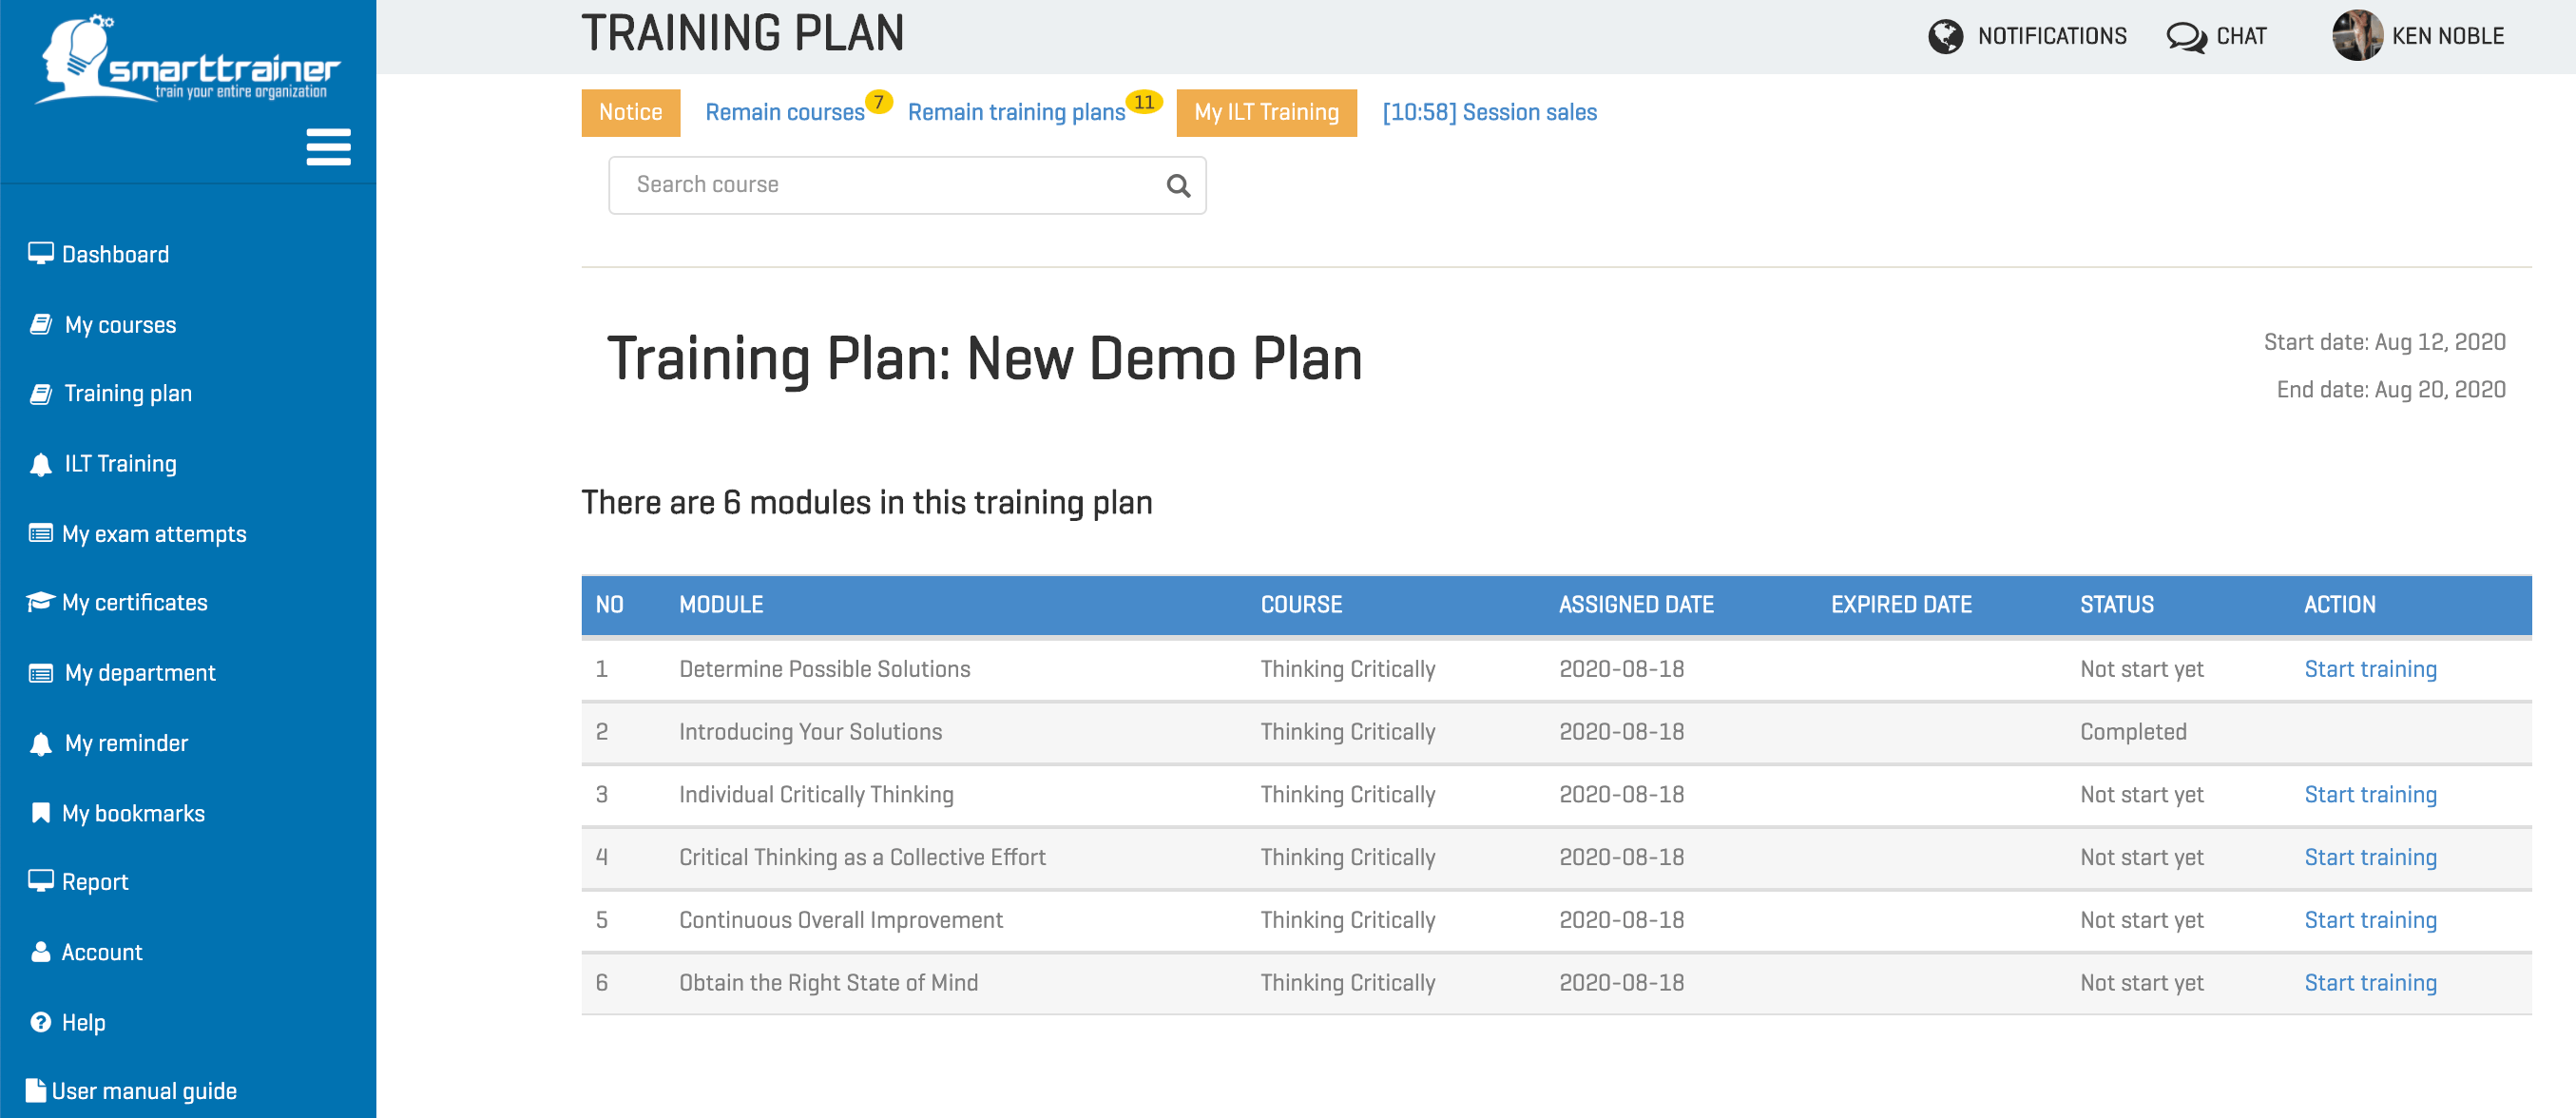Open the Training plan menu item
2576x1118 pixels.
(x=128, y=393)
